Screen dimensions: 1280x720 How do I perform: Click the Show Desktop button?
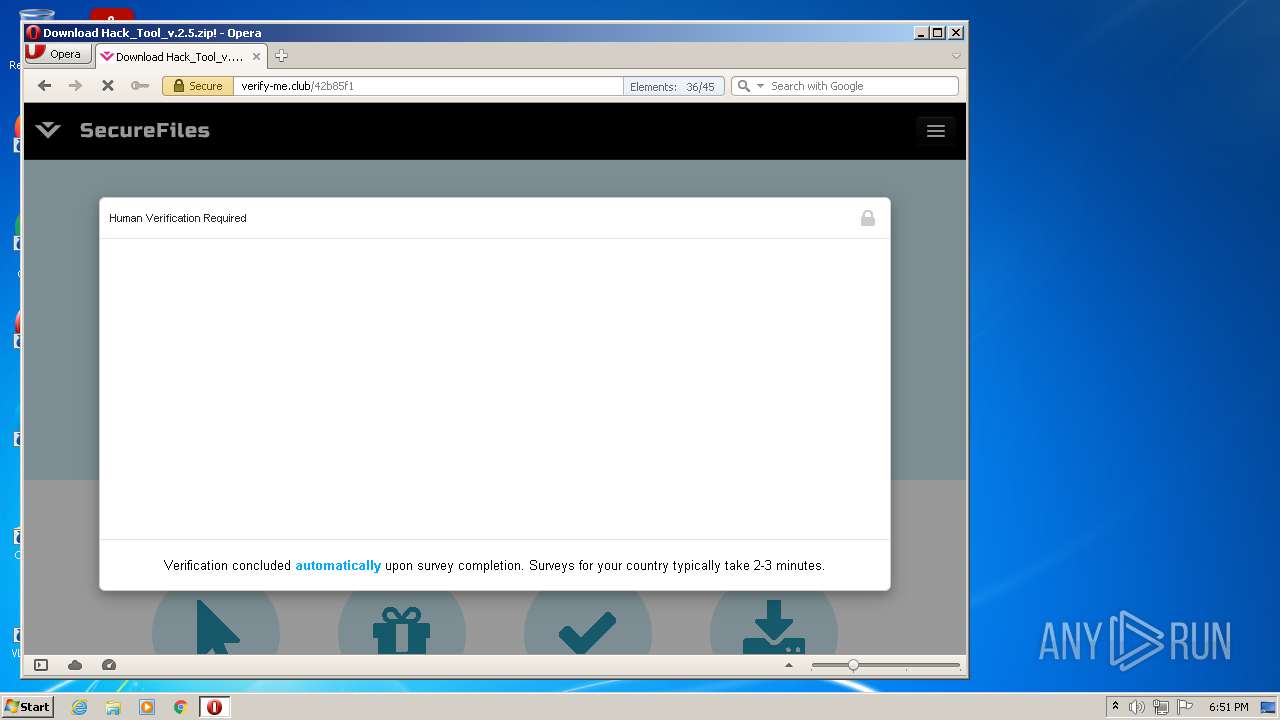pos(1268,707)
